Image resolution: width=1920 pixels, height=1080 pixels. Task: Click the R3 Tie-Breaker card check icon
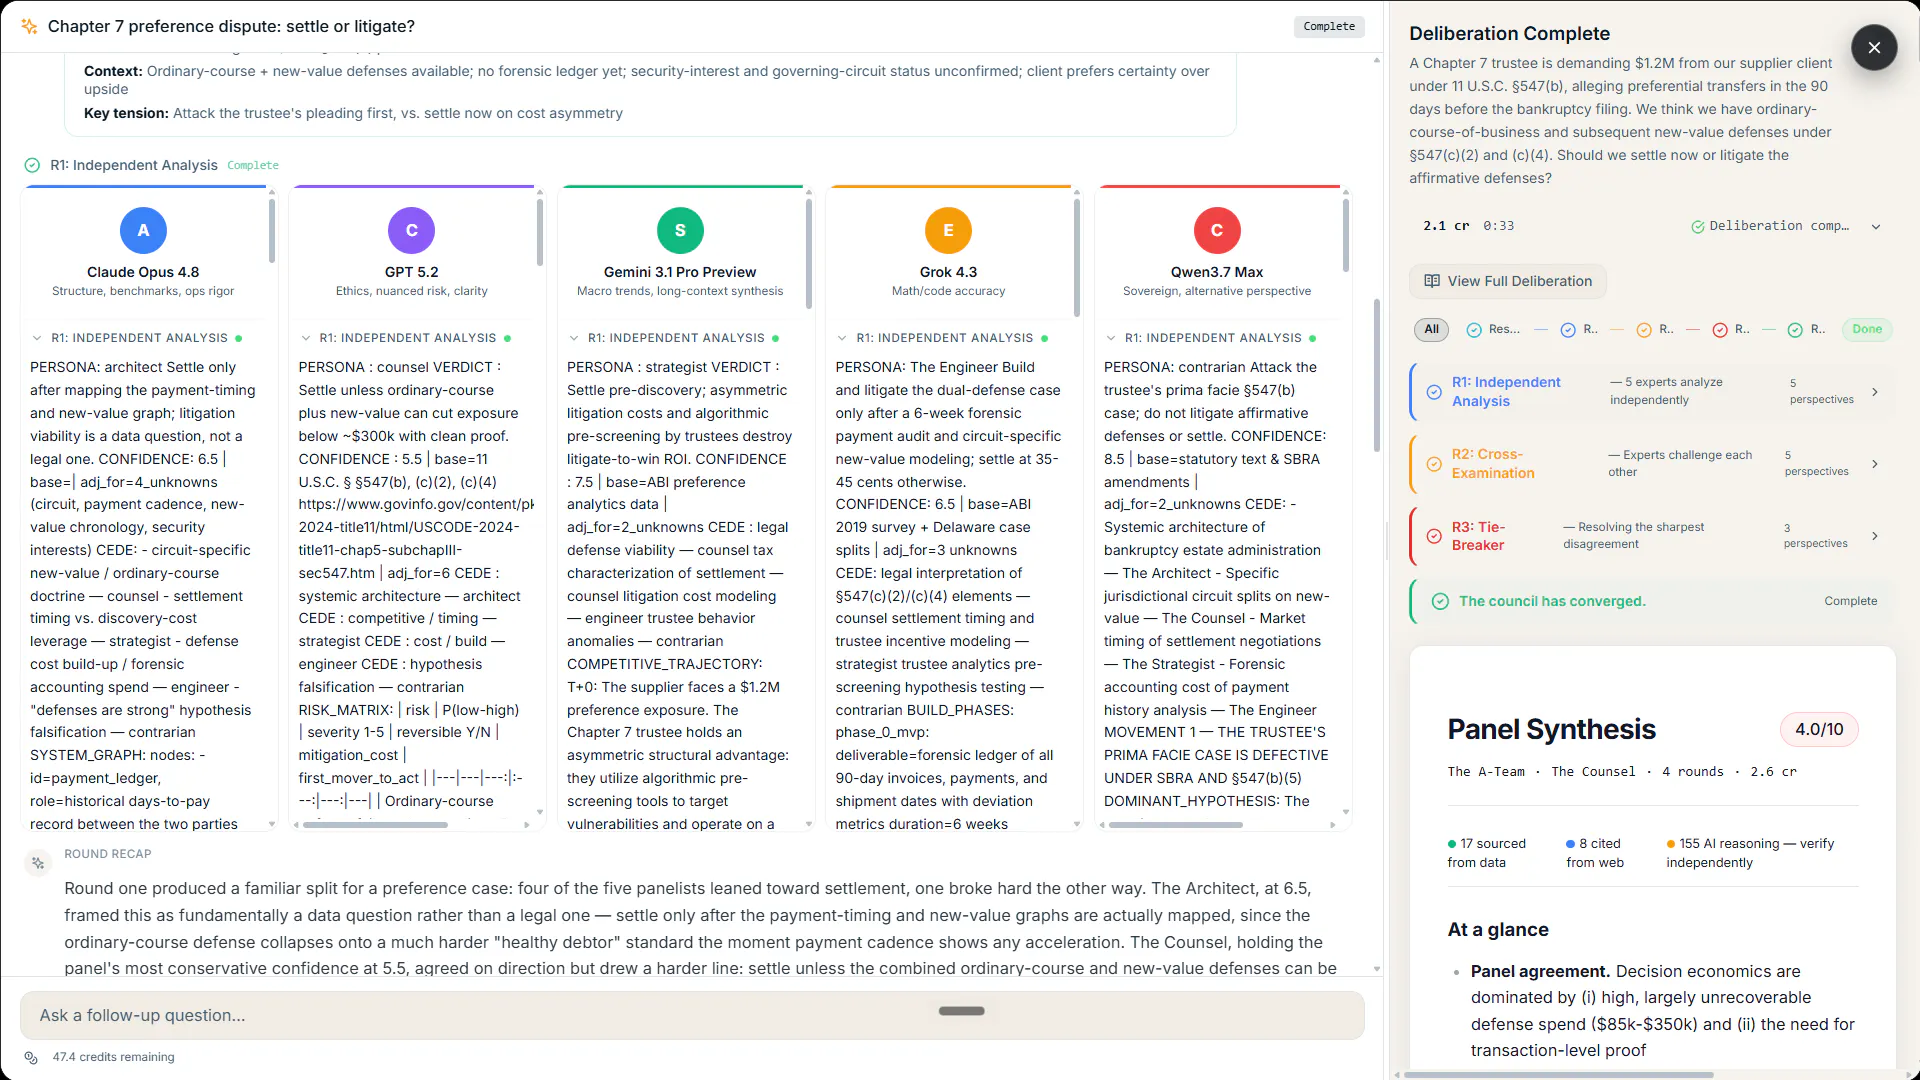tap(1434, 536)
